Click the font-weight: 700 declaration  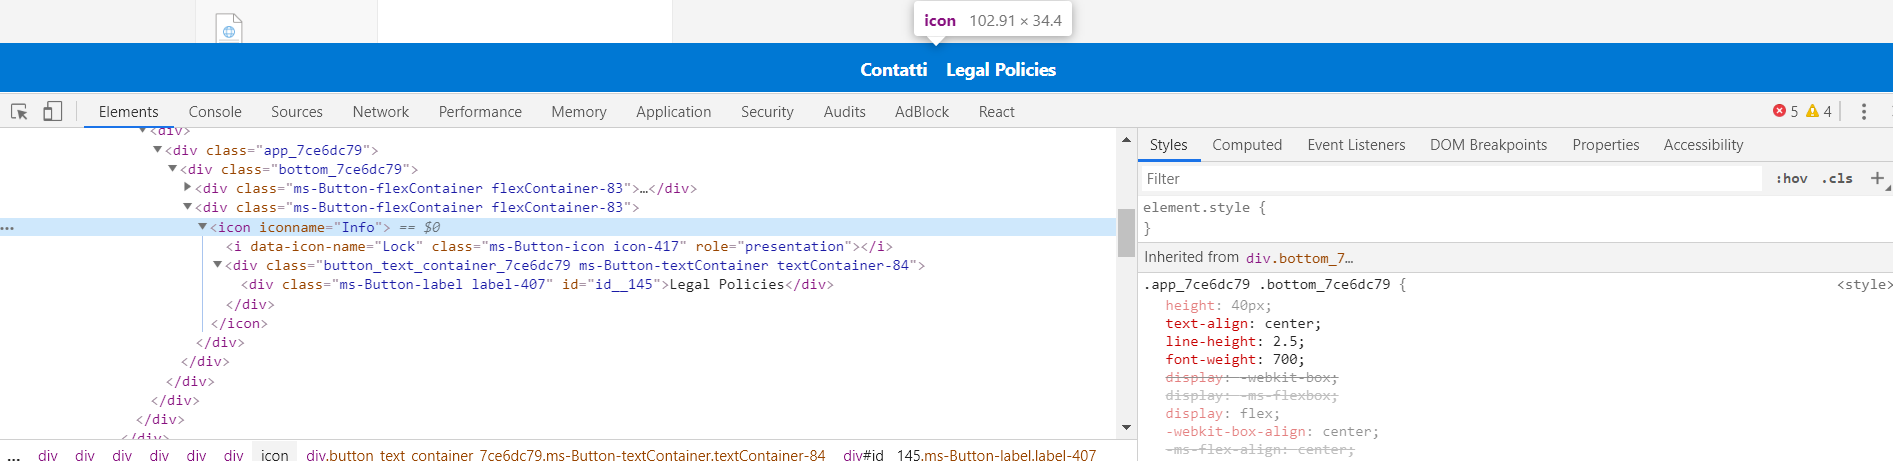pos(1235,359)
